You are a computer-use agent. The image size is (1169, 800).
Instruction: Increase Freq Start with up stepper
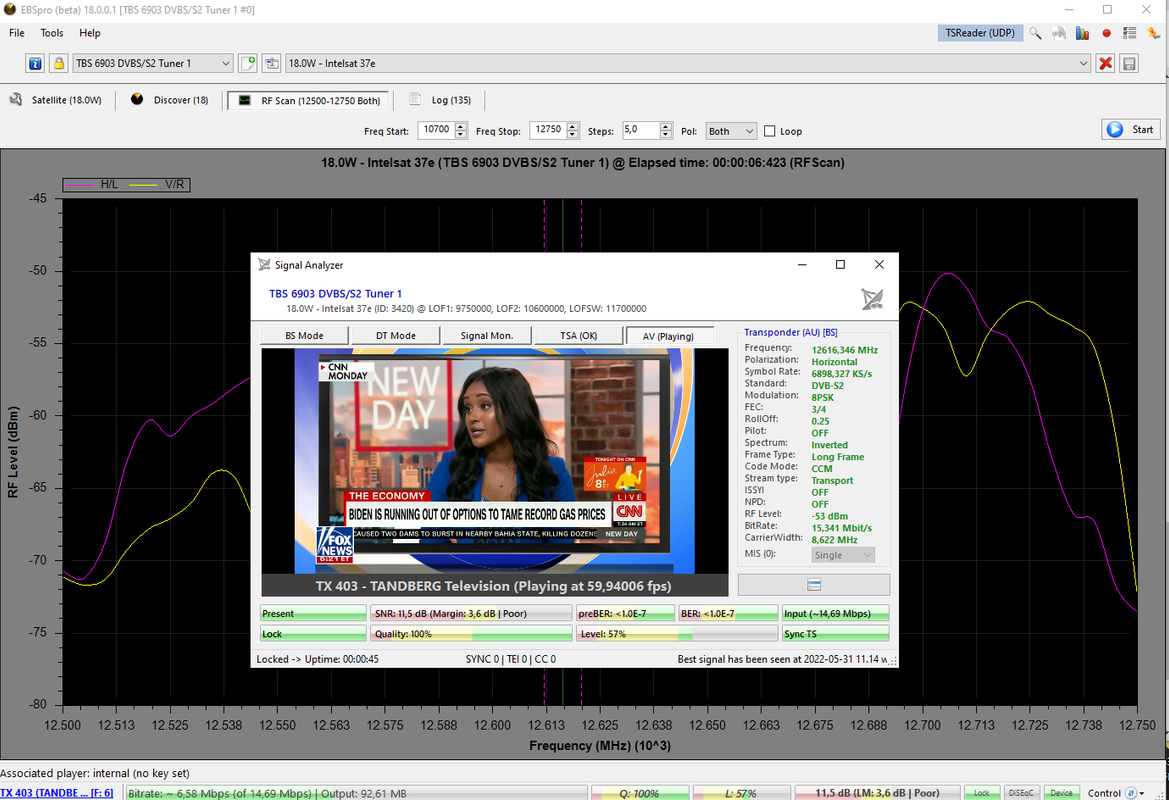[x=461, y=126]
